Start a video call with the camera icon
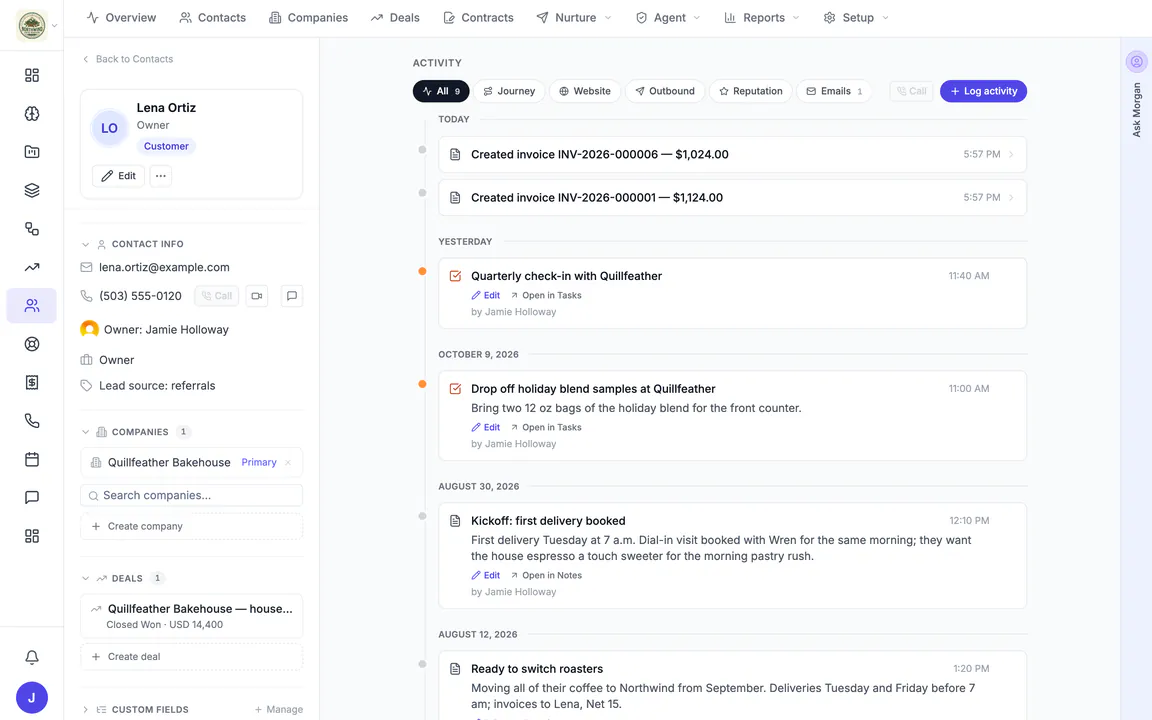 [x=256, y=296]
